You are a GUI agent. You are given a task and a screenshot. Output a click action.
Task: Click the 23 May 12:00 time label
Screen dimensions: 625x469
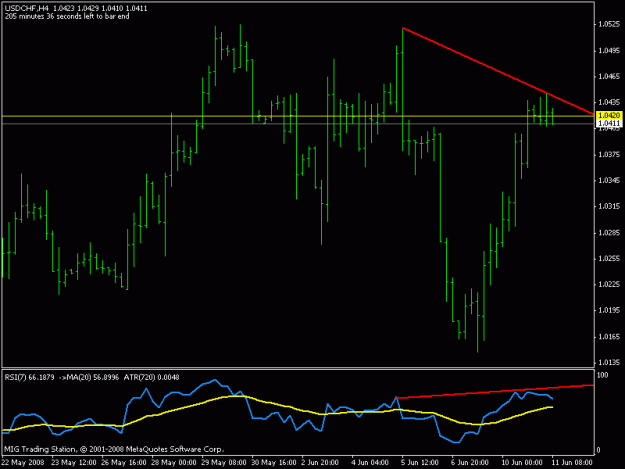[x=74, y=462]
